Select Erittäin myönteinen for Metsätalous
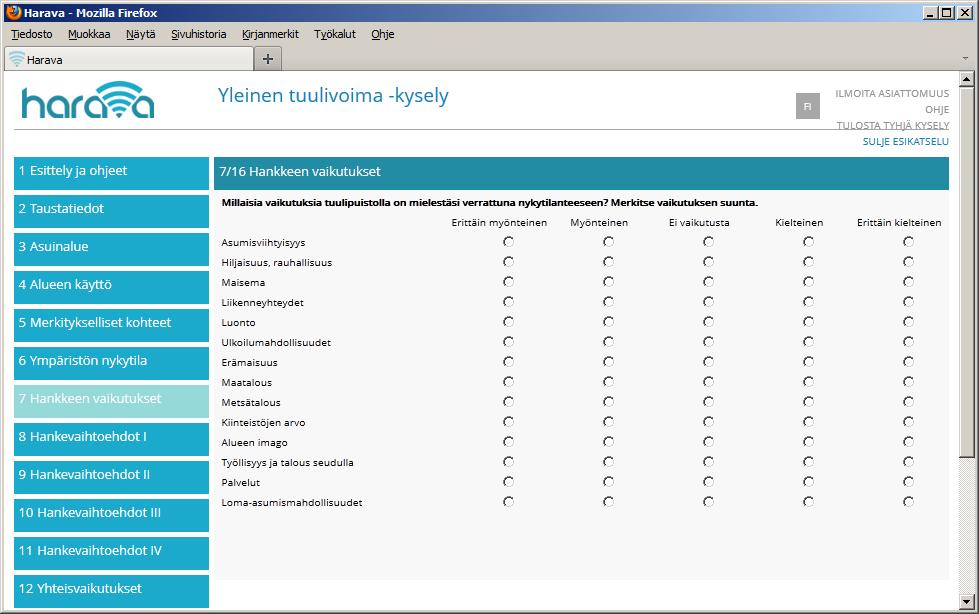Viewport: 979px width, 614px height. click(x=508, y=402)
